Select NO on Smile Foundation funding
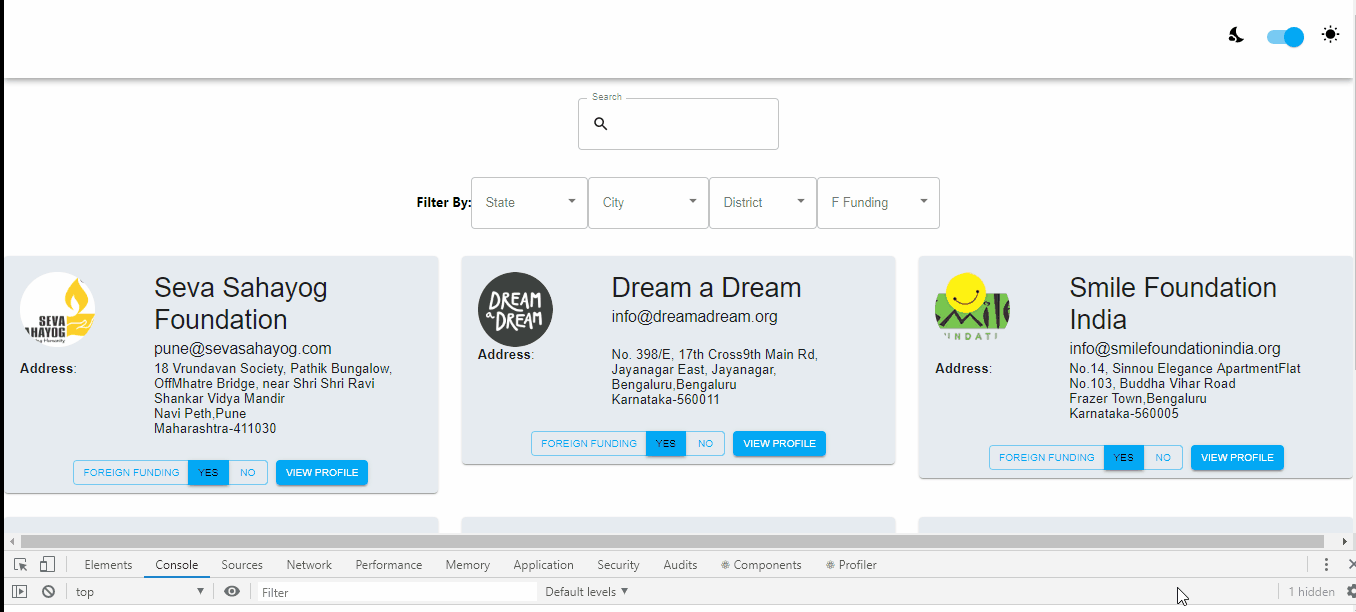Viewport: 1356px width, 612px height. click(x=1163, y=458)
